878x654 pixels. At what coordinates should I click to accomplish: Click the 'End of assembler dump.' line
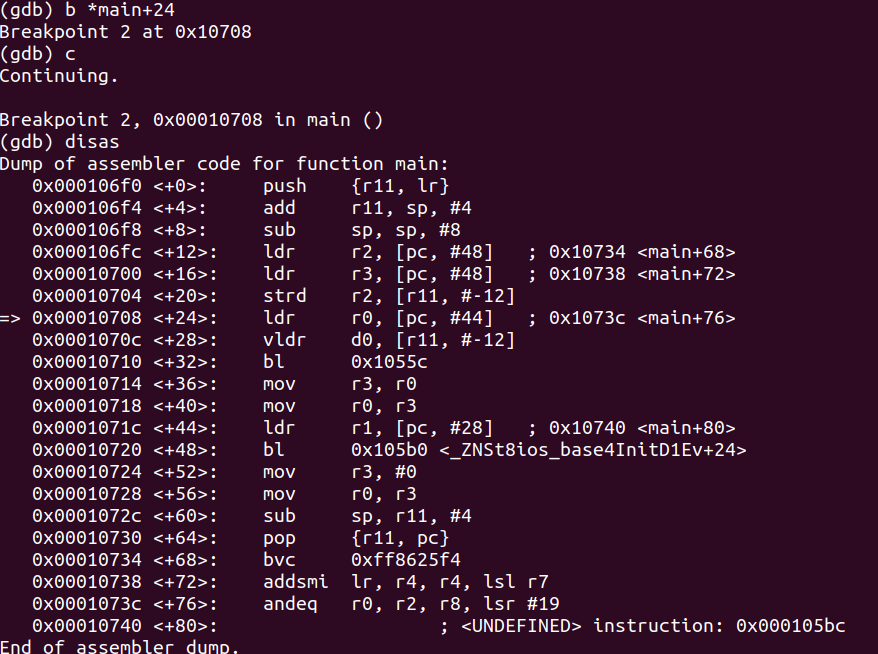tap(119, 647)
